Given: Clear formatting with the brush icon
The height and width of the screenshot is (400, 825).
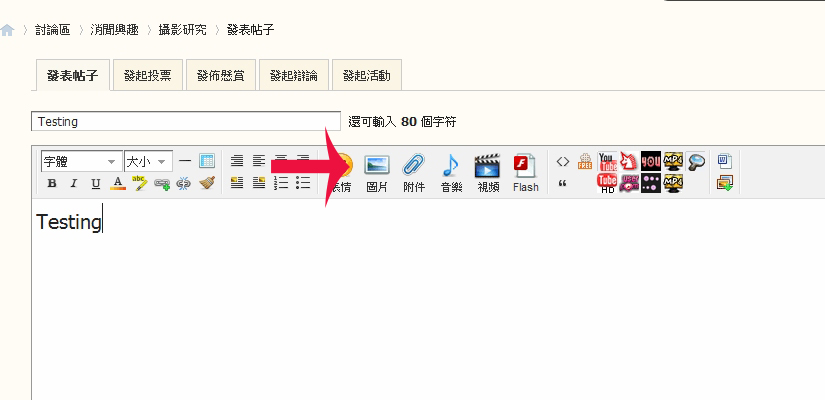Looking at the screenshot, I should 207,183.
